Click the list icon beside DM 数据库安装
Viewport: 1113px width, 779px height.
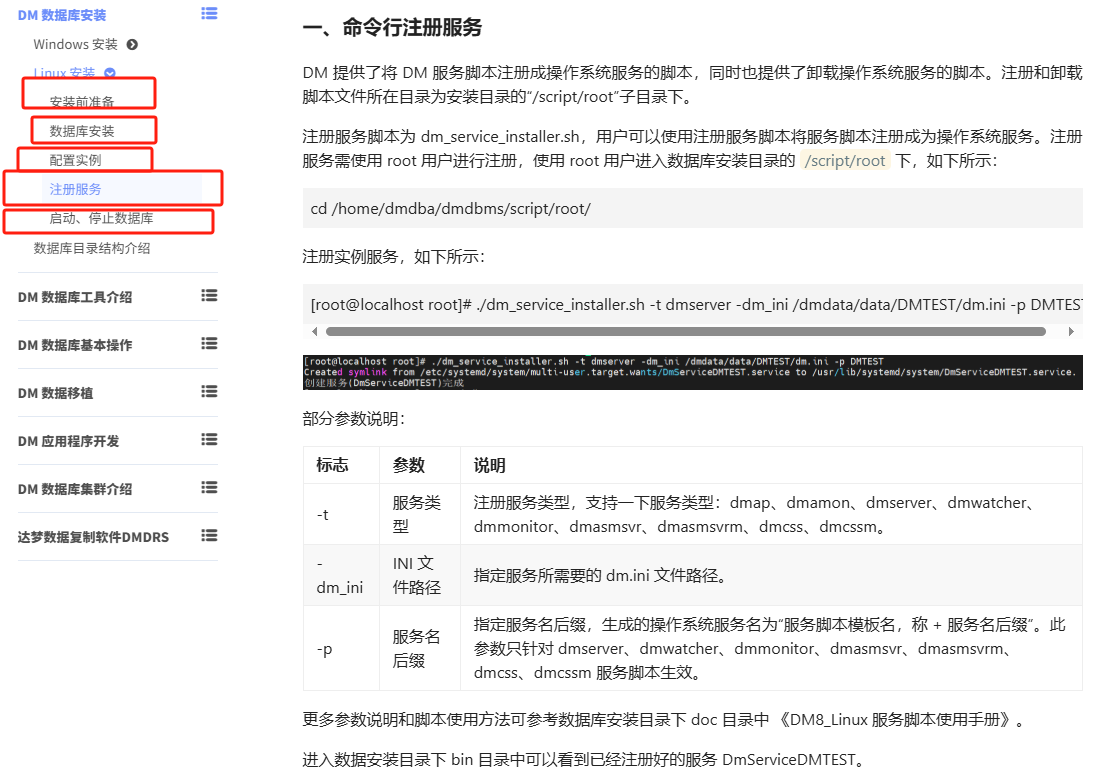(209, 14)
